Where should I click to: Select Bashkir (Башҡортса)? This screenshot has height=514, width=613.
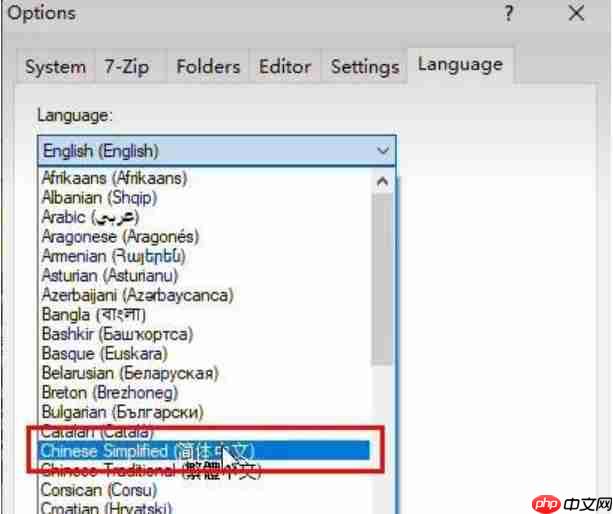coord(205,334)
